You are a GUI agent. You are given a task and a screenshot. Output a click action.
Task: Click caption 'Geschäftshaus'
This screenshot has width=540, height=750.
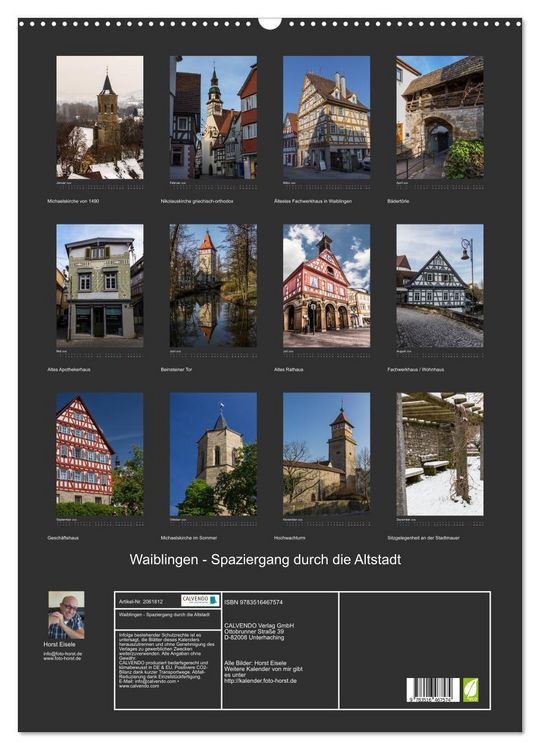point(63,538)
